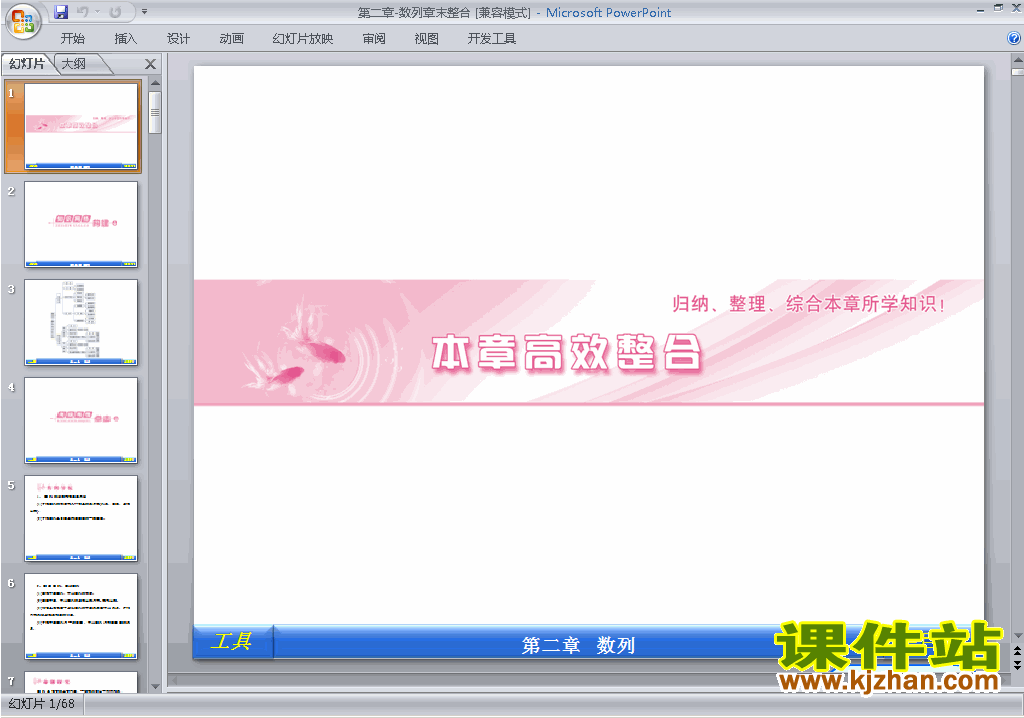This screenshot has height=718, width=1024.
Task: Go to the 动画 ribbon tab
Action: coord(231,39)
